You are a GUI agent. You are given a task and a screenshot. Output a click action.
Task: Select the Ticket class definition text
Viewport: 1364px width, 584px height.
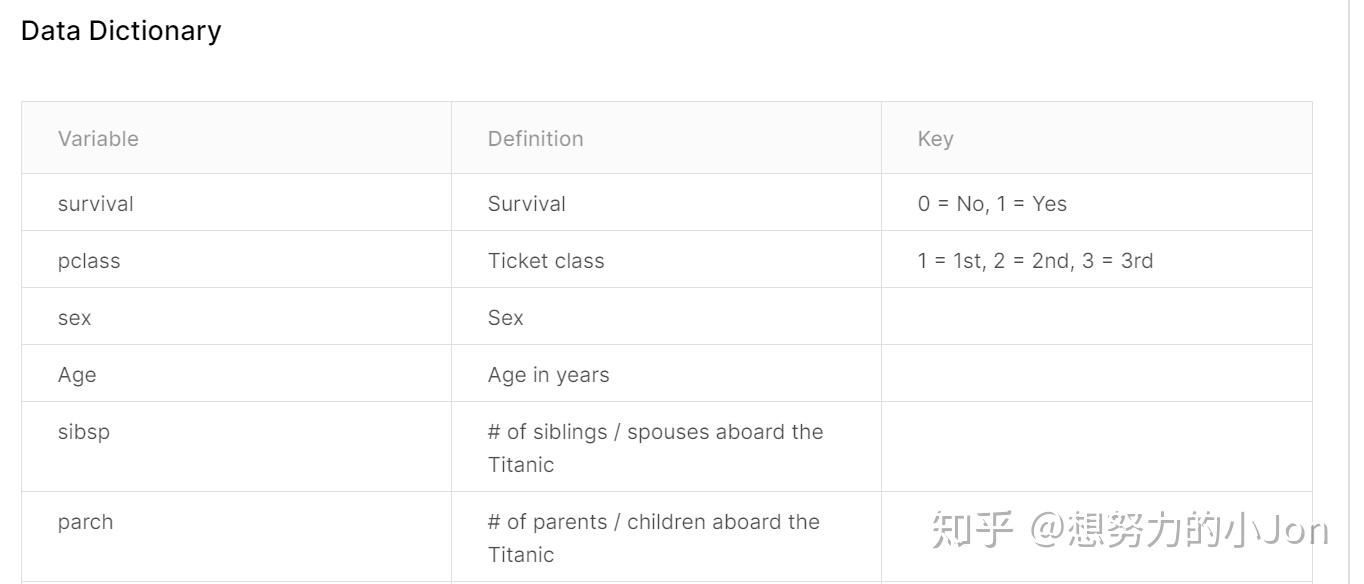[546, 261]
